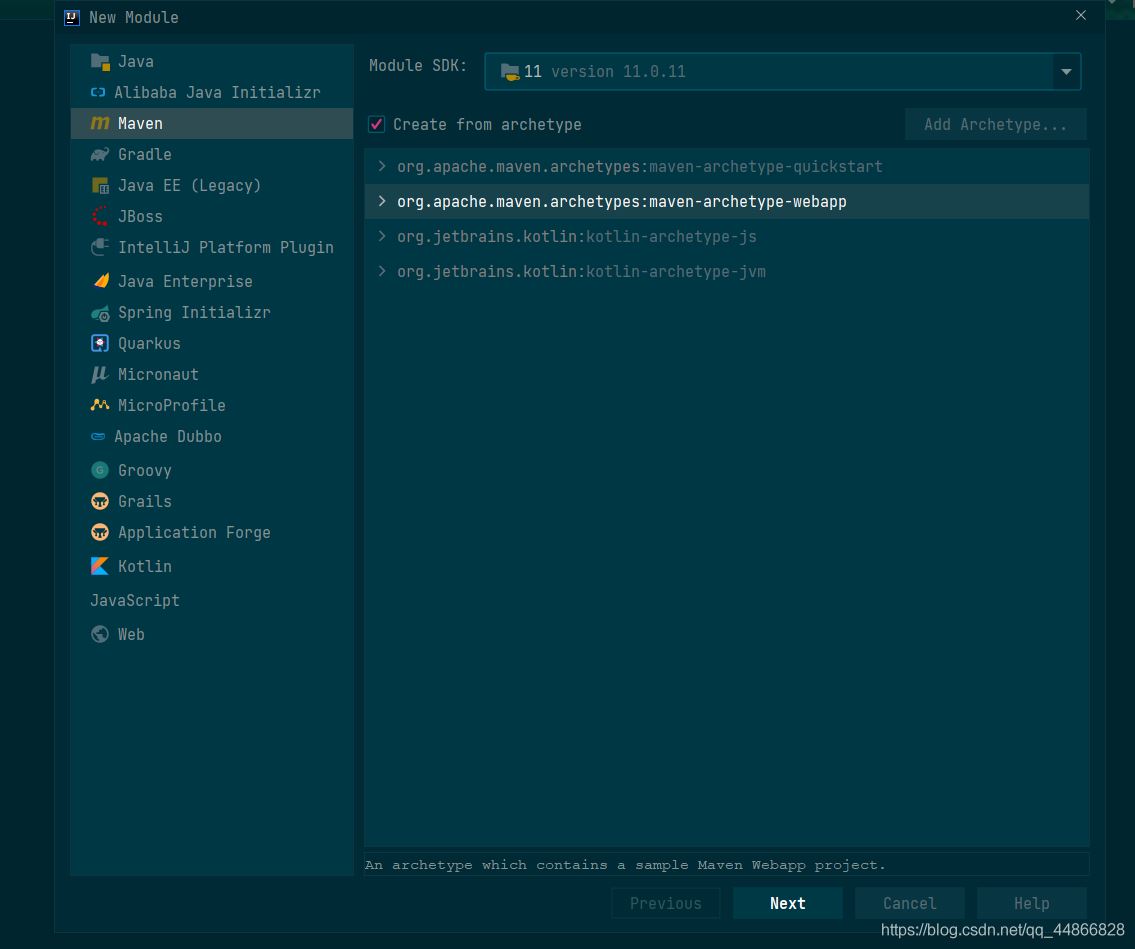
Task: Select the JBoss icon
Action: [x=100, y=216]
